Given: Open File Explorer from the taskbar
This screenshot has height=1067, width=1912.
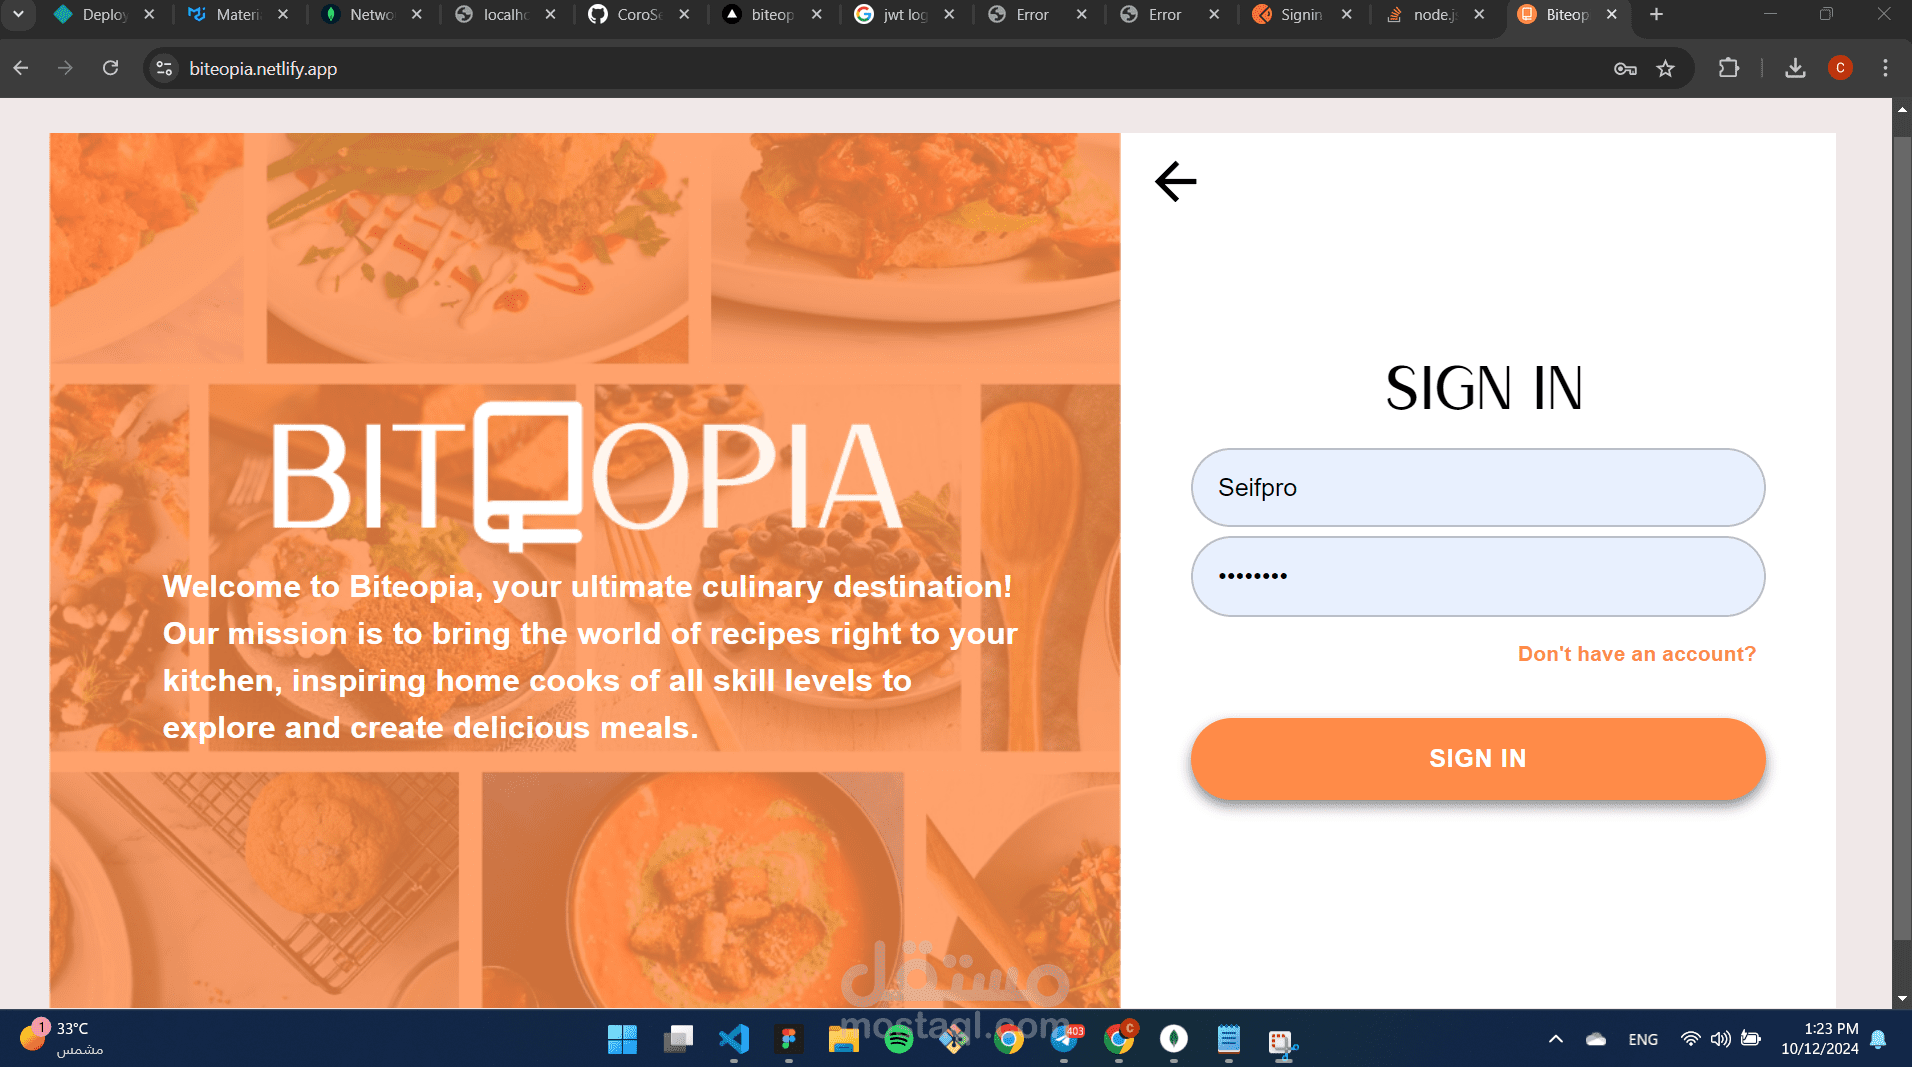Looking at the screenshot, I should (x=843, y=1040).
